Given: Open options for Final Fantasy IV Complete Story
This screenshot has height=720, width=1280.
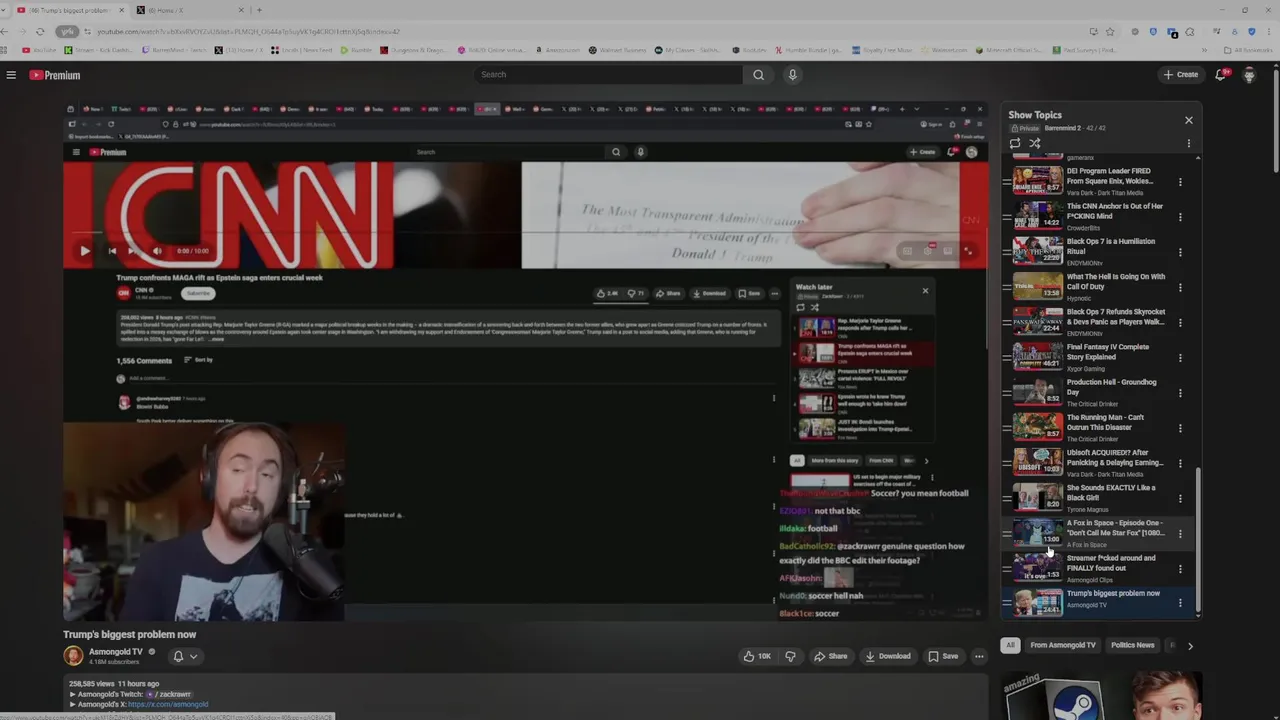Looking at the screenshot, I should click(x=1180, y=358).
